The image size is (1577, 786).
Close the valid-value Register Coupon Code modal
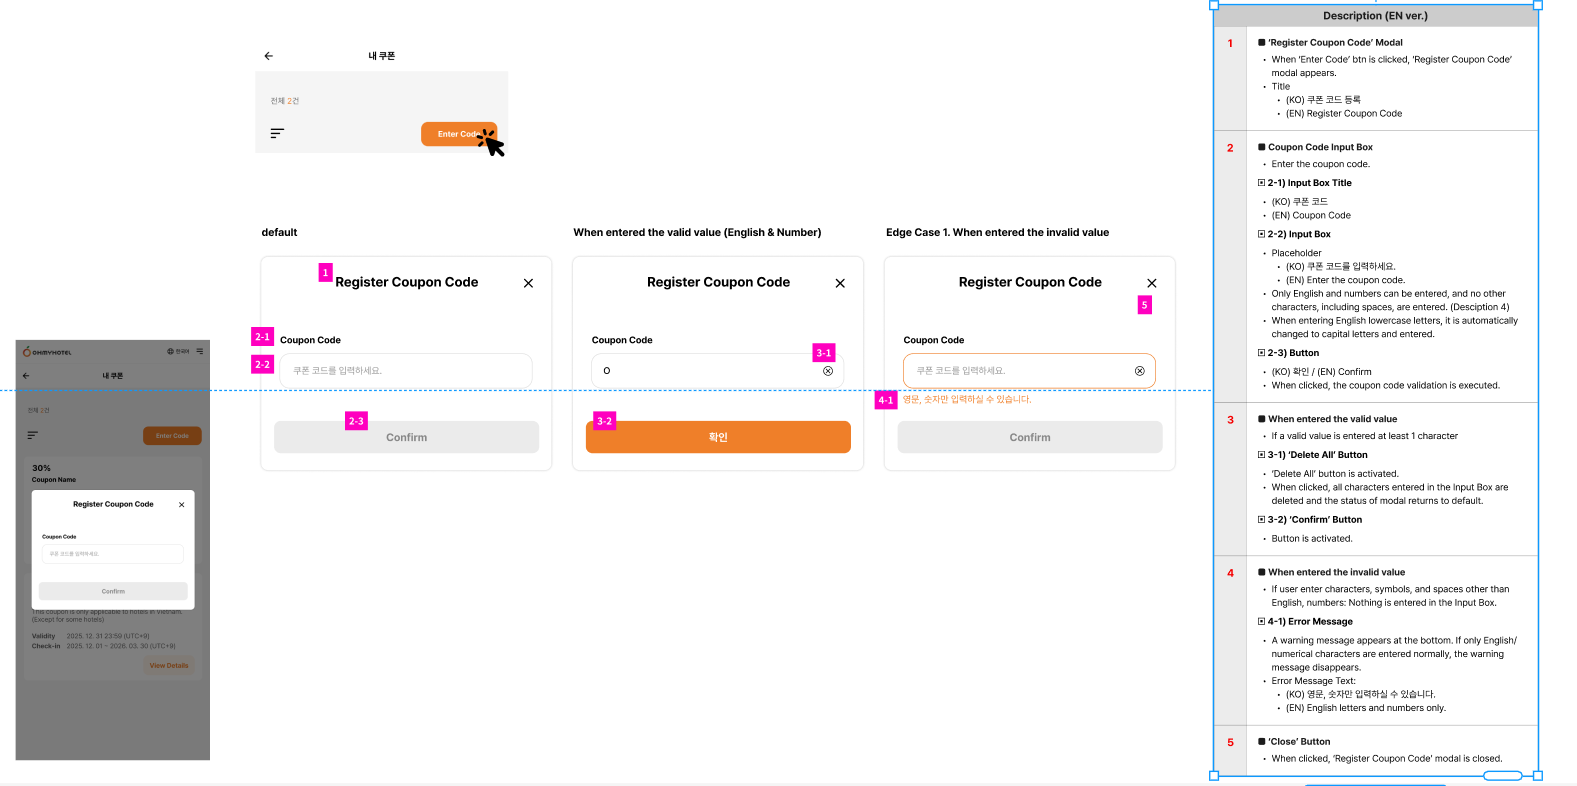point(840,283)
